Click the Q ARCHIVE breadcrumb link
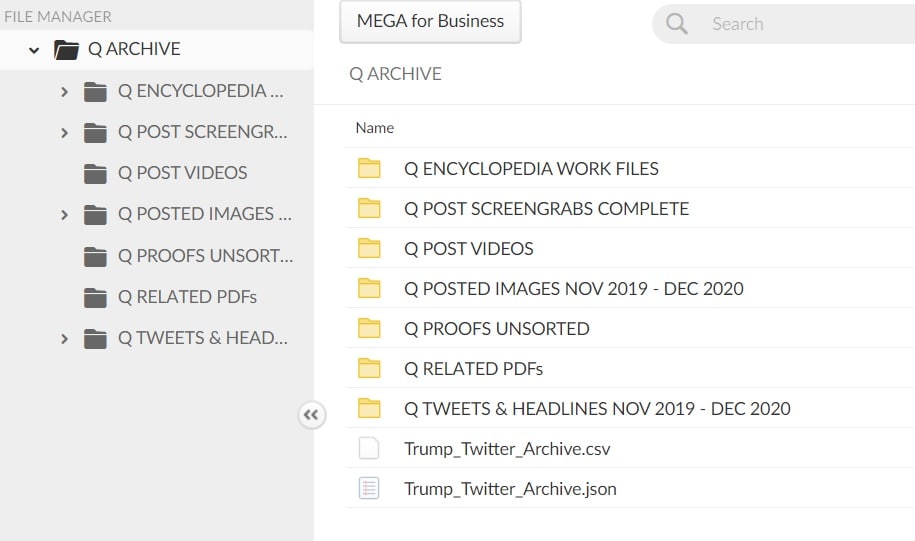The height and width of the screenshot is (541, 915). tap(395, 74)
